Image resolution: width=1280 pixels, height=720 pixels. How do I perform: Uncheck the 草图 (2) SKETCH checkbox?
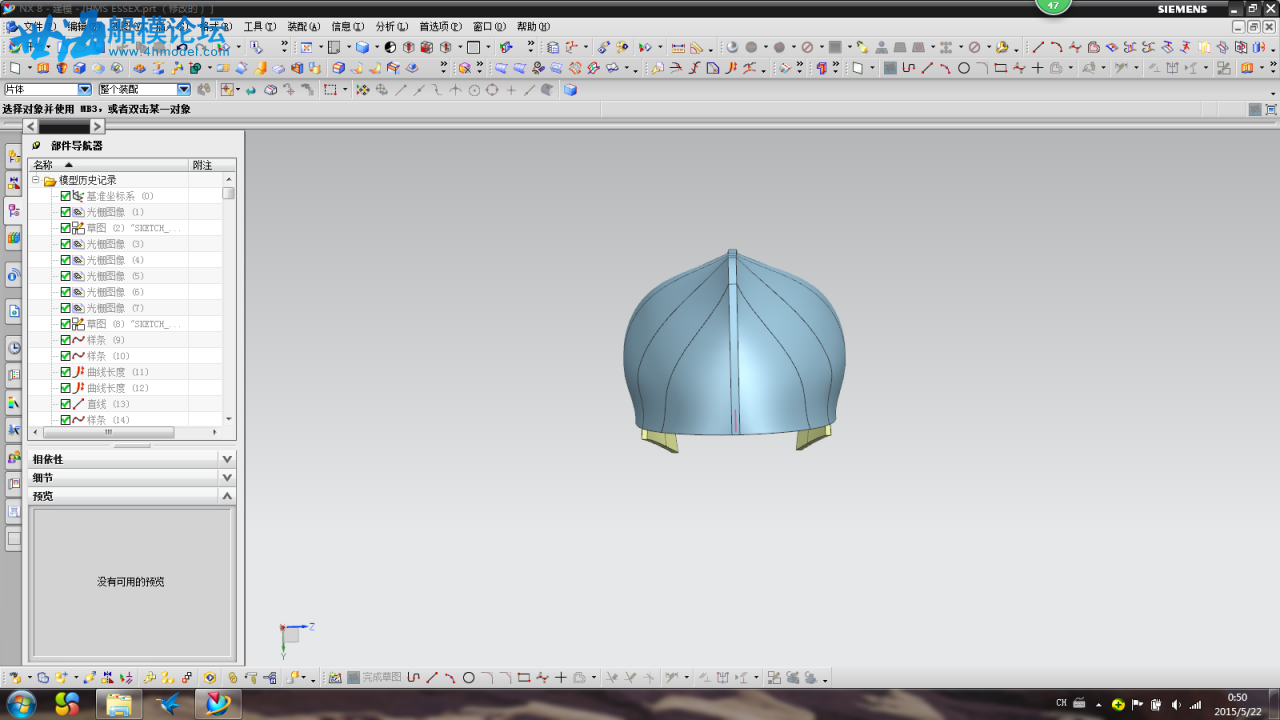(x=66, y=228)
